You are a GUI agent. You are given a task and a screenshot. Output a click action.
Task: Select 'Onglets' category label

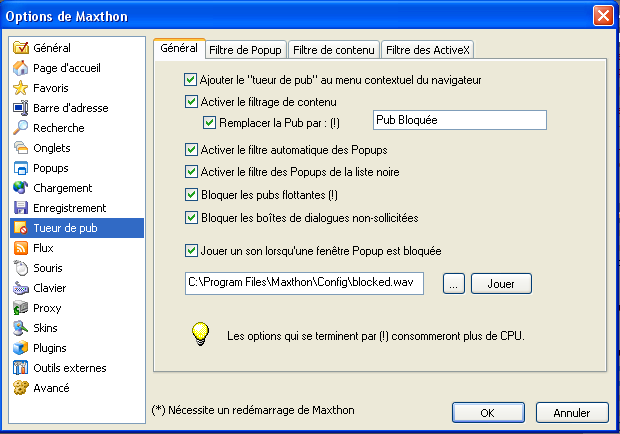52,148
